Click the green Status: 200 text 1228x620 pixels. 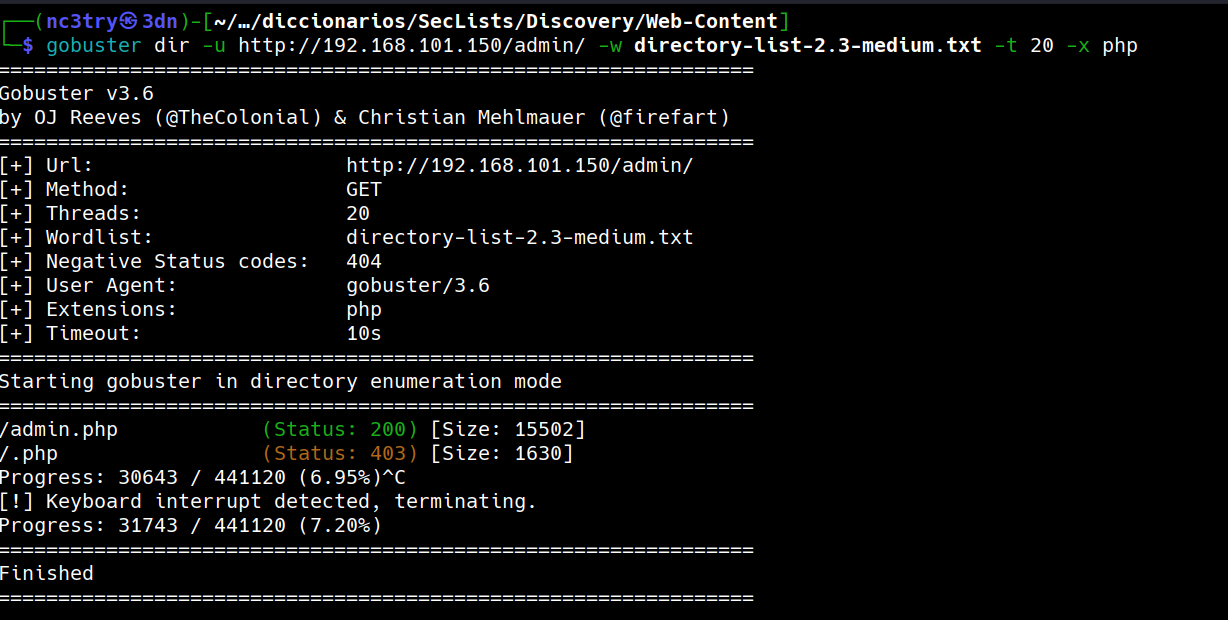click(x=340, y=429)
